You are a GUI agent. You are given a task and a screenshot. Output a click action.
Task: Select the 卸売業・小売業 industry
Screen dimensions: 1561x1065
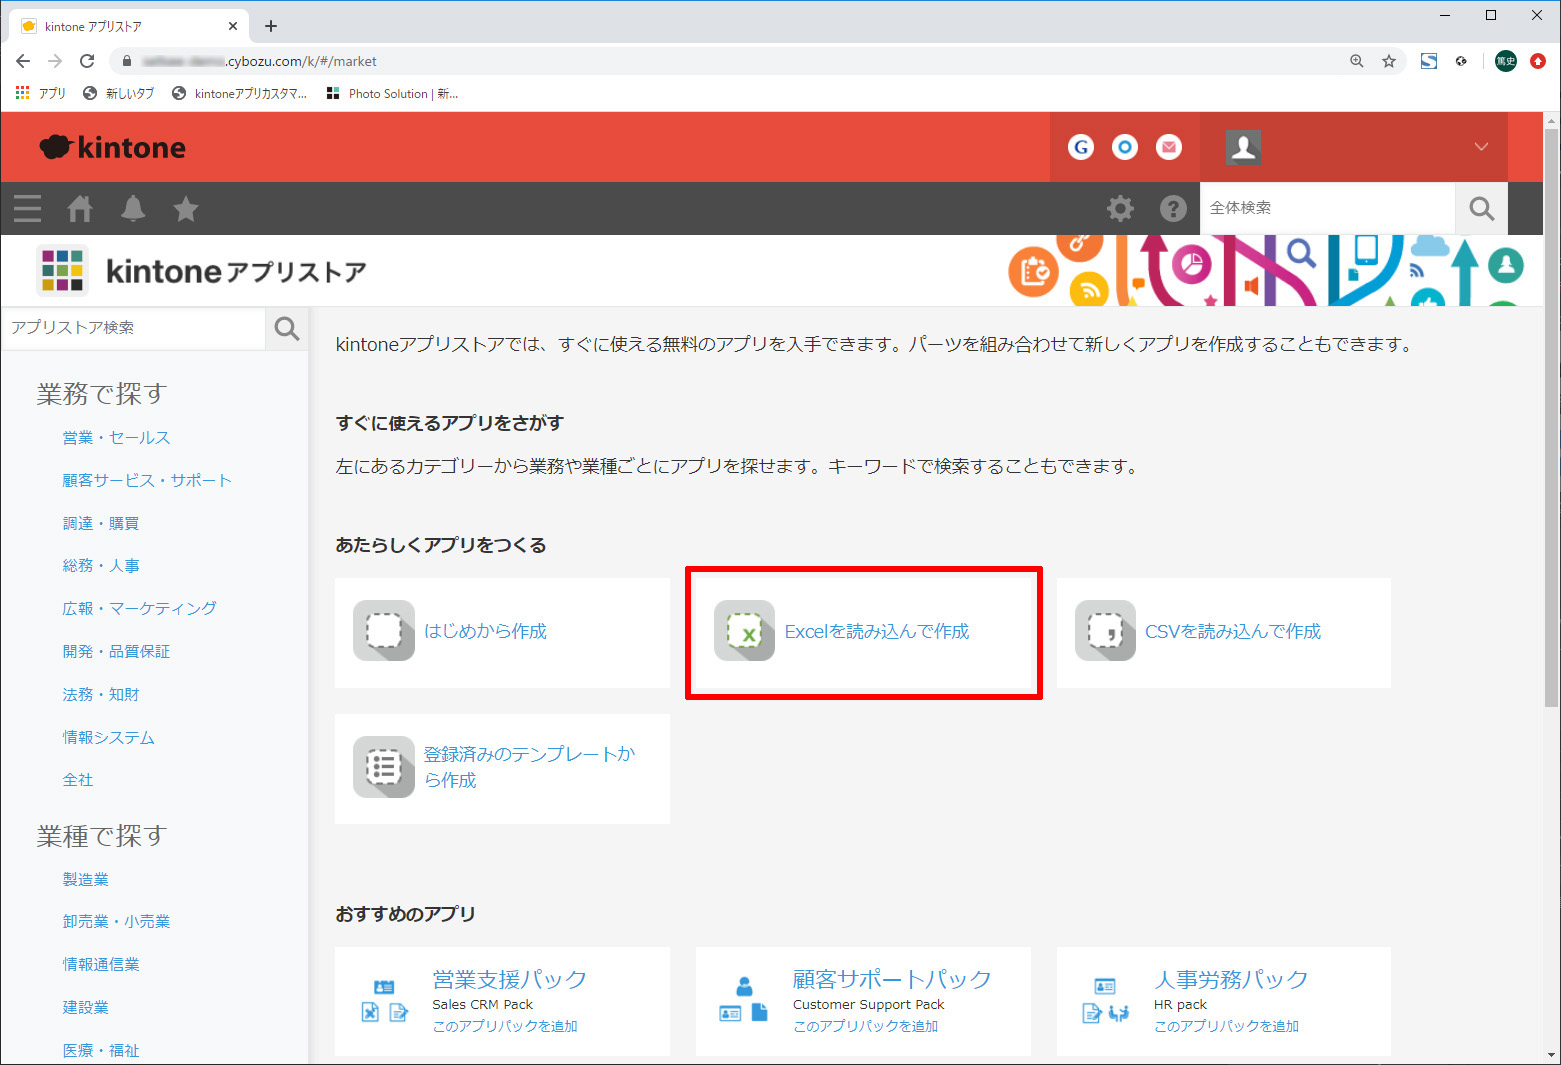pos(116,921)
